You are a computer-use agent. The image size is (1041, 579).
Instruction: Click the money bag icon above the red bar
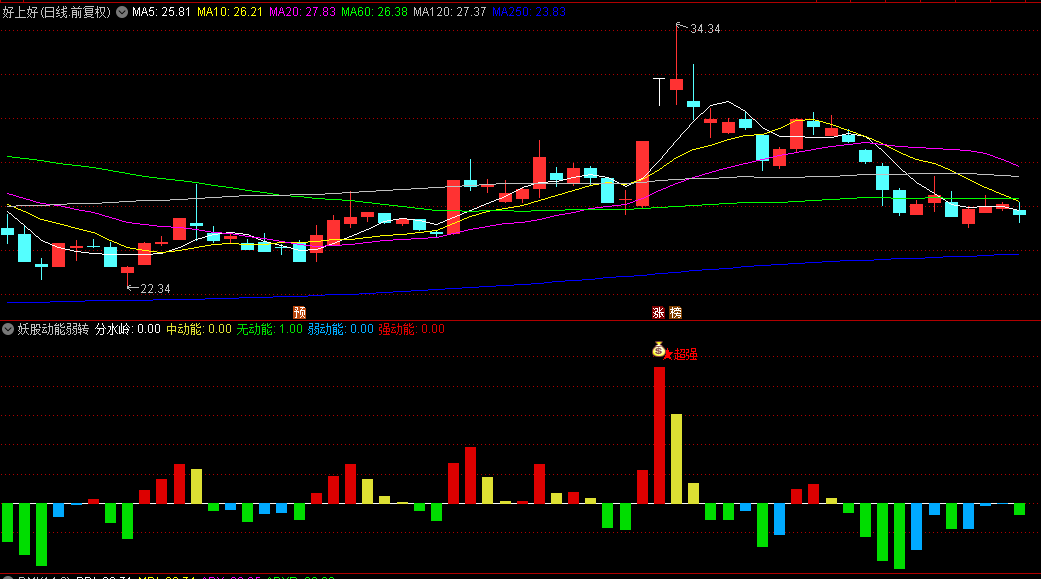coord(659,349)
